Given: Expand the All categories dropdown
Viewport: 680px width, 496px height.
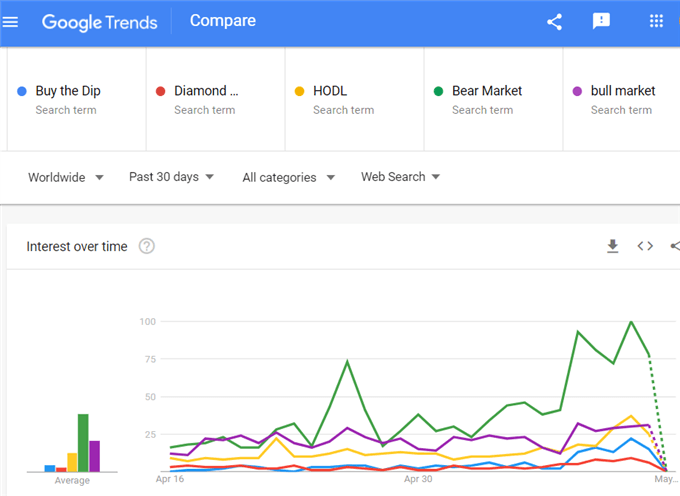Looking at the screenshot, I should pos(288,177).
